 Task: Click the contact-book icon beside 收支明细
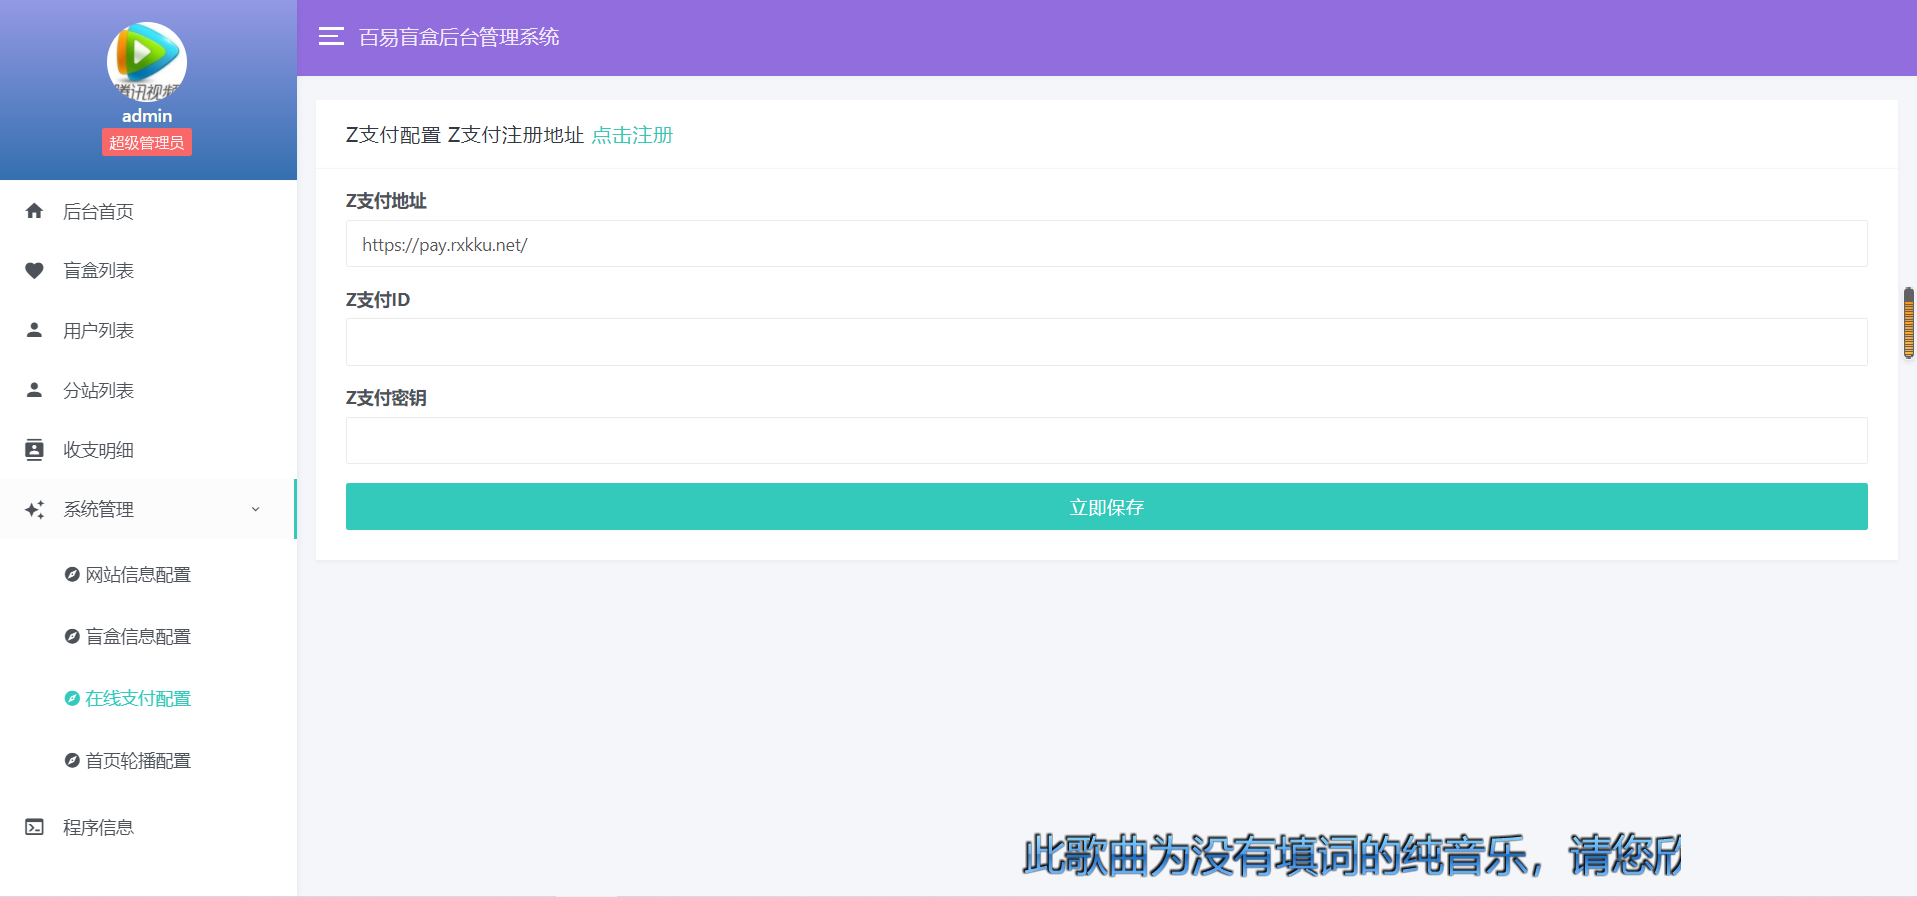click(34, 450)
